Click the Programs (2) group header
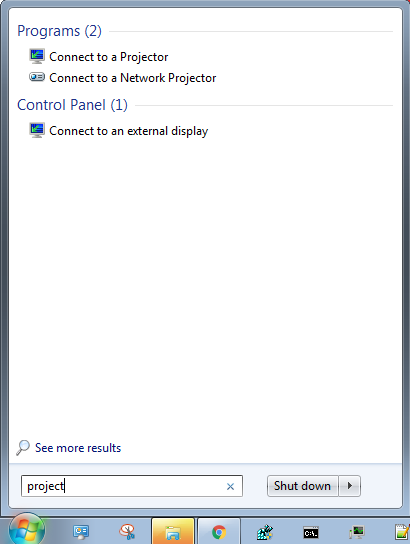The height and width of the screenshot is (544, 410). coord(59,31)
